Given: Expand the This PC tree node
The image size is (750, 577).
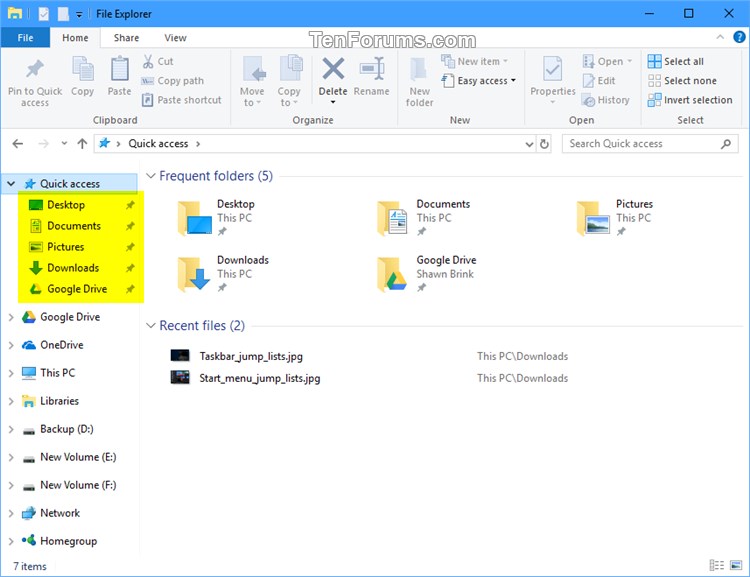Looking at the screenshot, I should pos(11,373).
